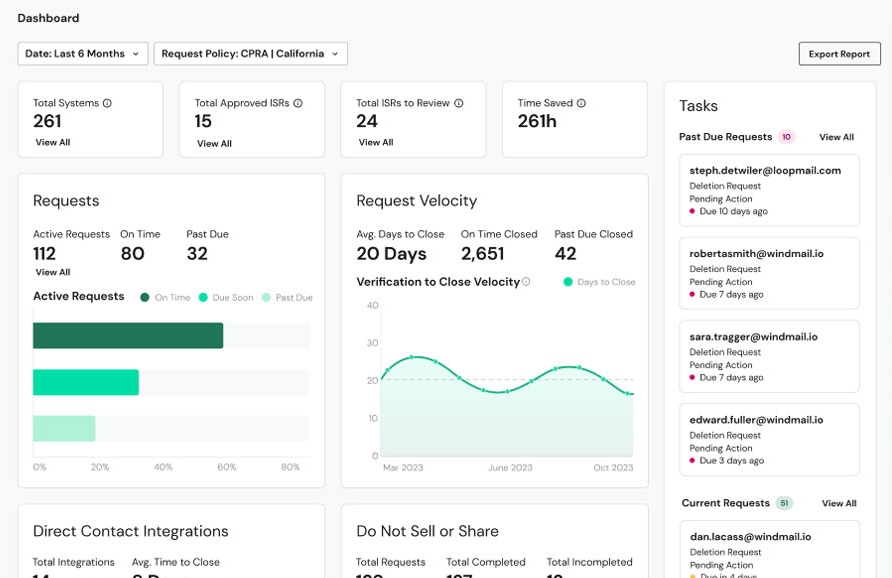The width and height of the screenshot is (892, 578).
Task: Click the Due Soon legend dot
Action: click(x=203, y=298)
